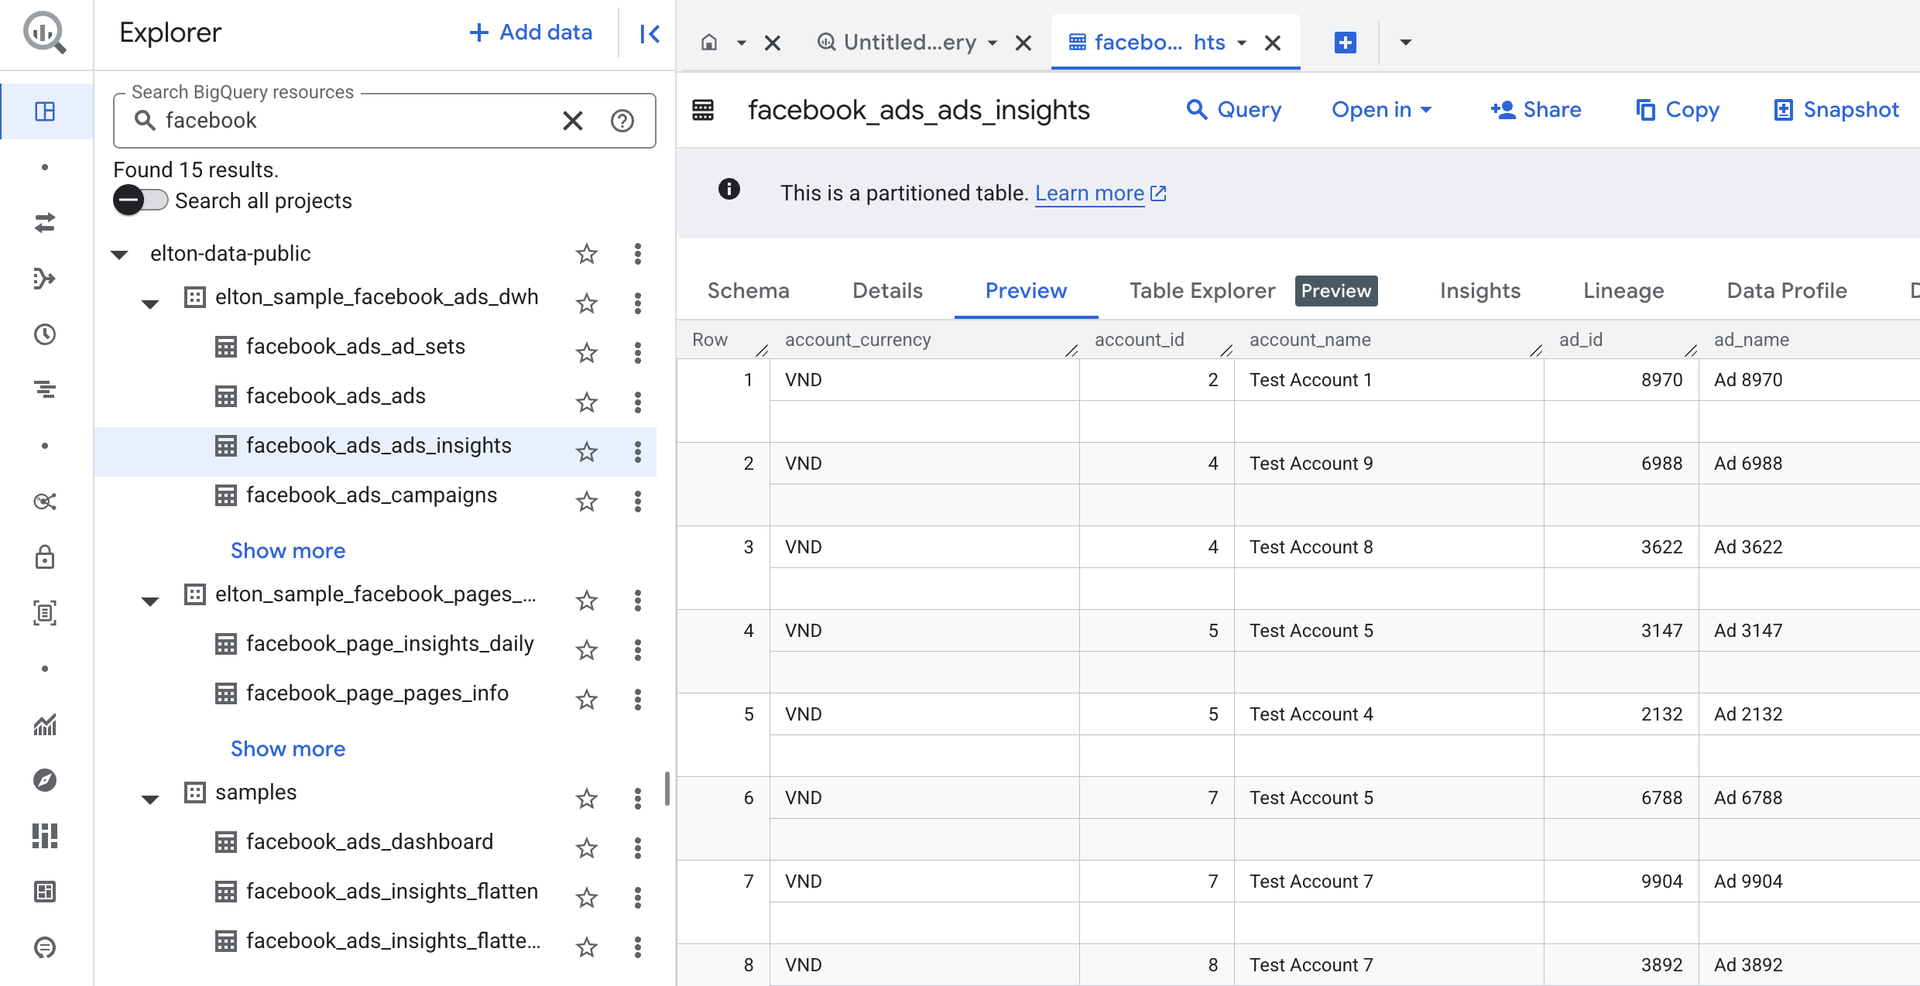
Task: Open the home tab dropdown arrow
Action: [x=741, y=43]
